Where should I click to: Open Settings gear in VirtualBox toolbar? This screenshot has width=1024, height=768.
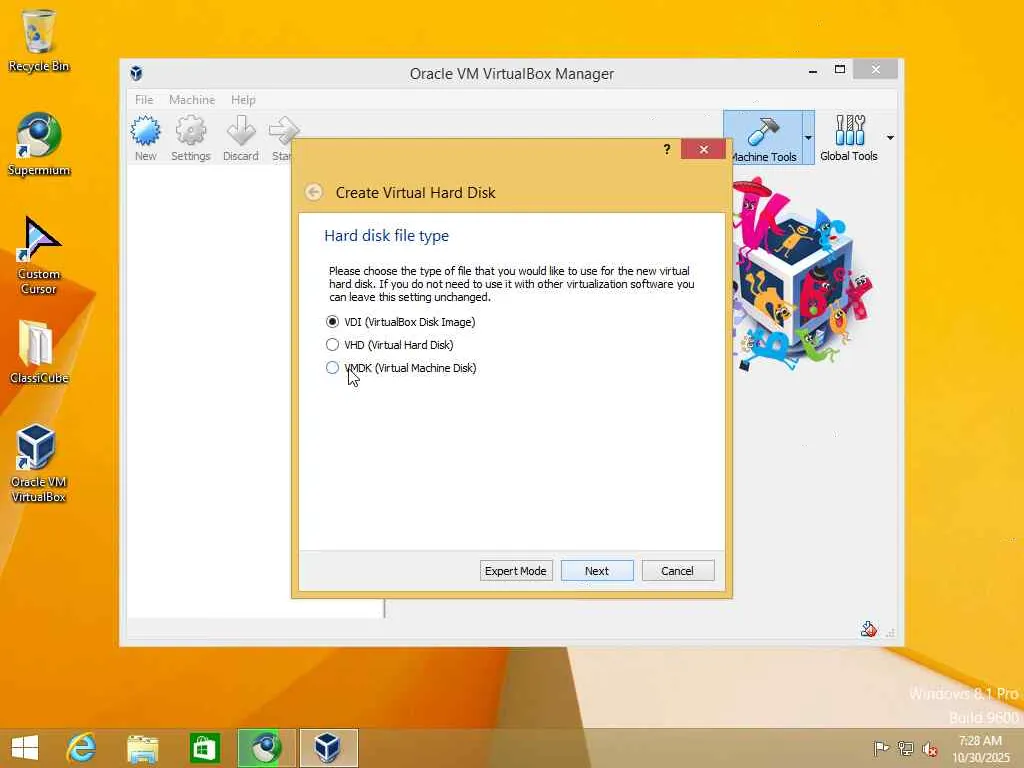coord(191,138)
